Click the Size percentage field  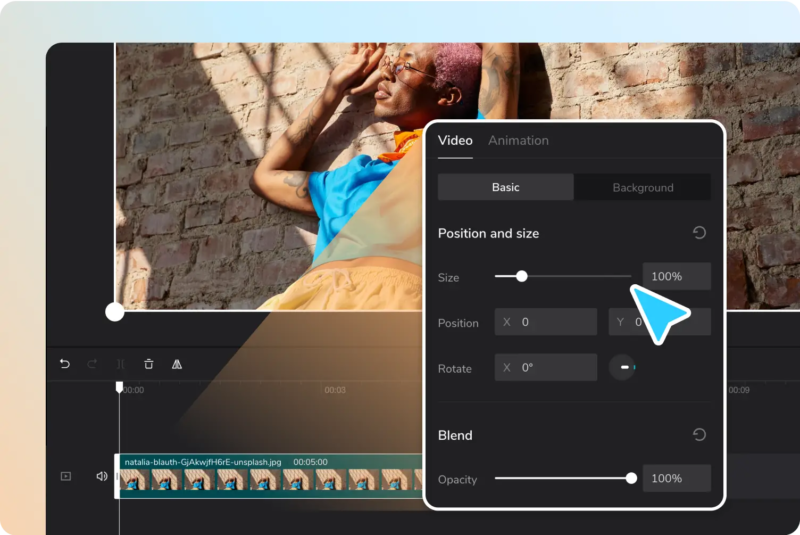pyautogui.click(x=676, y=276)
